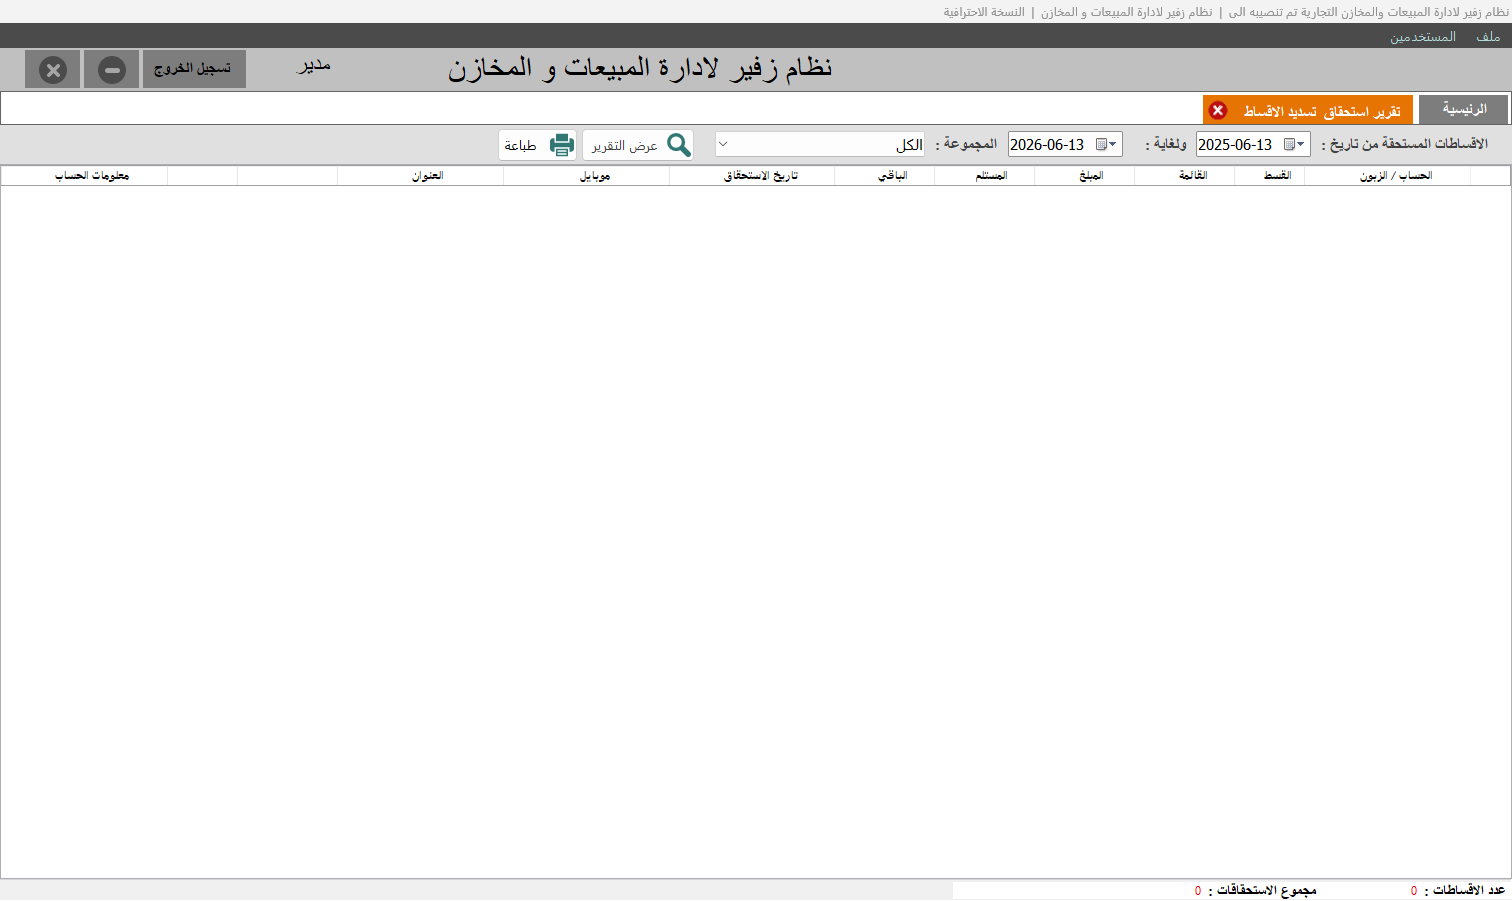
Task: Click the نظام زفير لادارة المبيعات و المخازن heading
Action: point(640,68)
